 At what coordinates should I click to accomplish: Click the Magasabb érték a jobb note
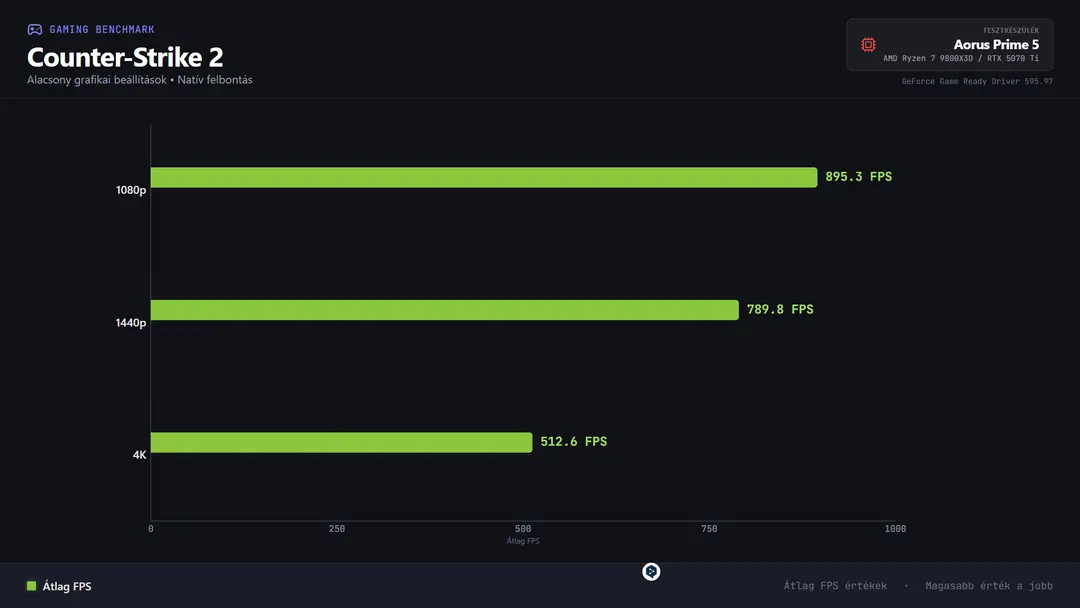[x=988, y=586]
